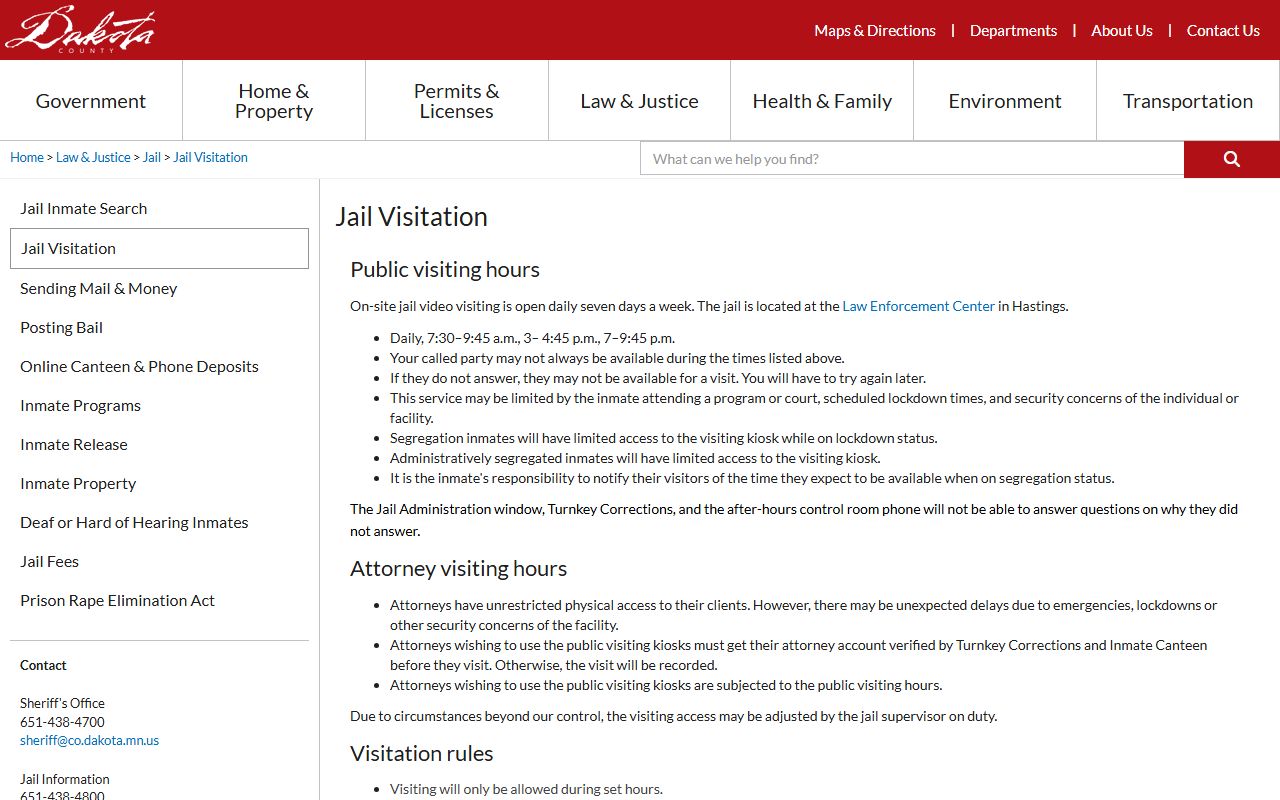Click the Home breadcrumb link
This screenshot has width=1280, height=800.
pyautogui.click(x=27, y=157)
